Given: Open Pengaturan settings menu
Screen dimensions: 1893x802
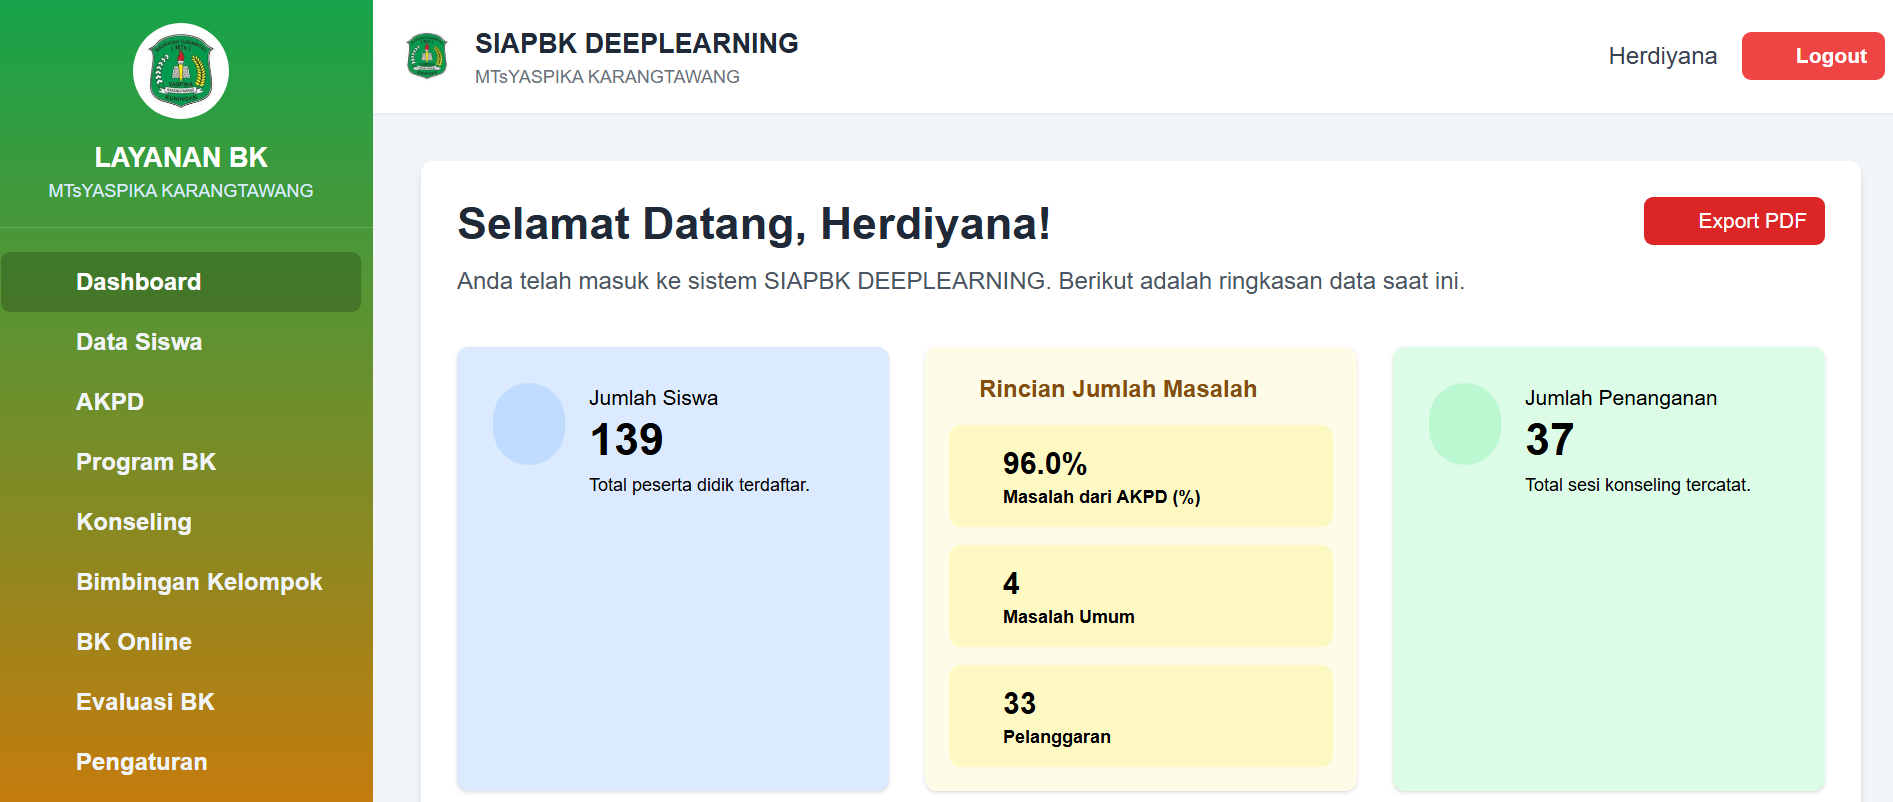Looking at the screenshot, I should (181, 762).
